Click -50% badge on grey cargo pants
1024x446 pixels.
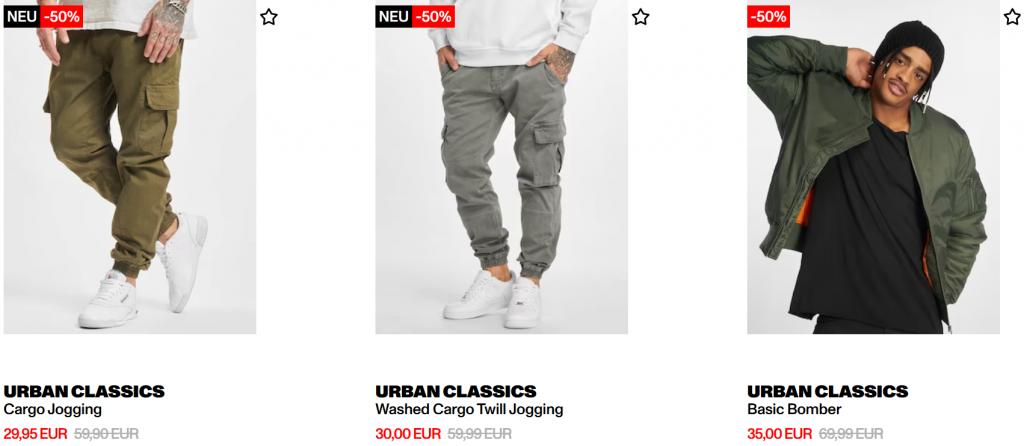click(x=433, y=17)
